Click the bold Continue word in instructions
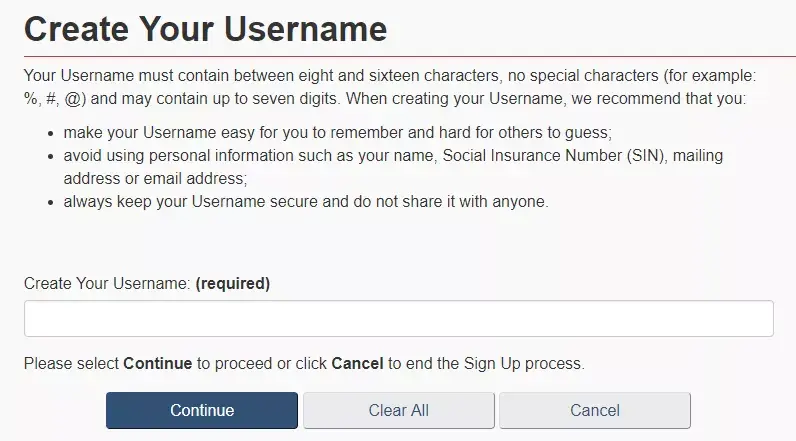 (x=157, y=363)
